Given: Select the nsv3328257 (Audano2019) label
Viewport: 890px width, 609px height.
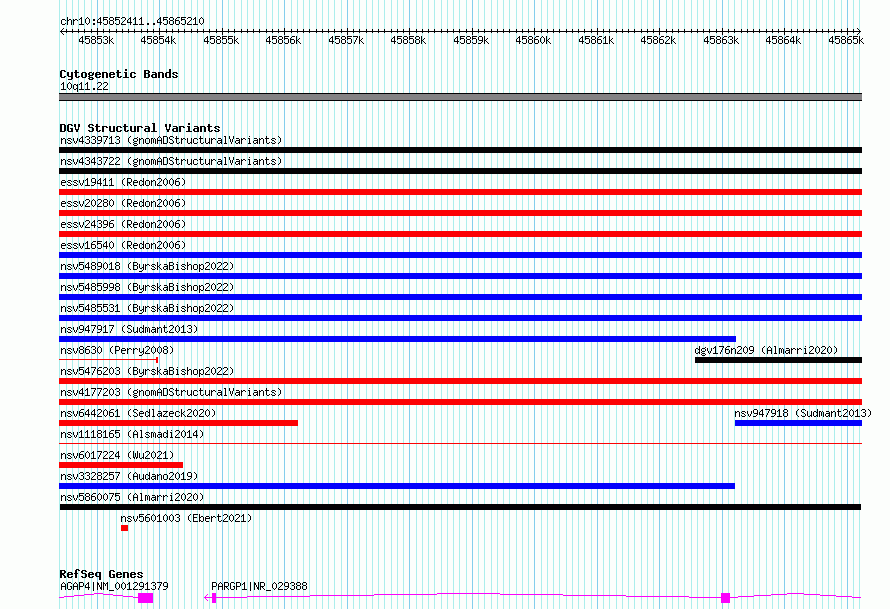Looking at the screenshot, I should click(129, 476).
